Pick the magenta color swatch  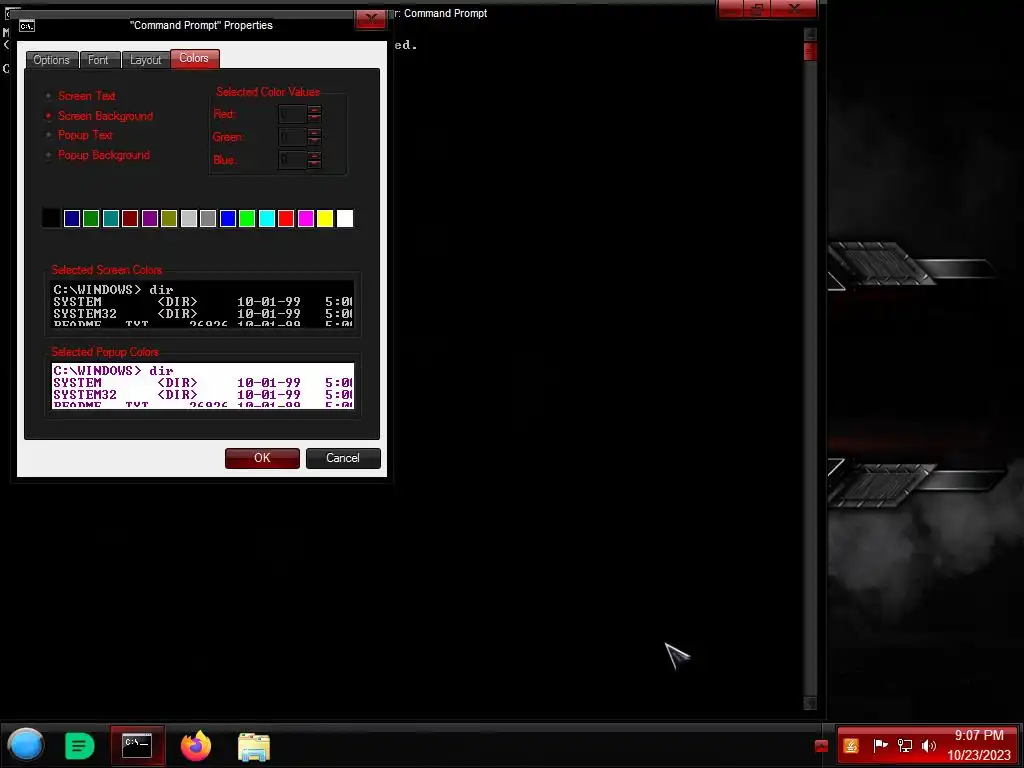tap(306, 218)
